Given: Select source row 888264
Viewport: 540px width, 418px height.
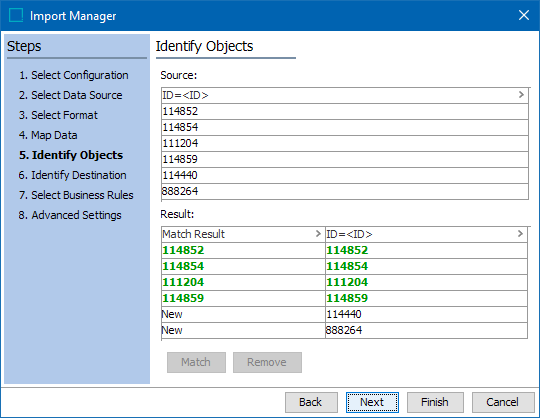Looking at the screenshot, I should tap(345, 191).
